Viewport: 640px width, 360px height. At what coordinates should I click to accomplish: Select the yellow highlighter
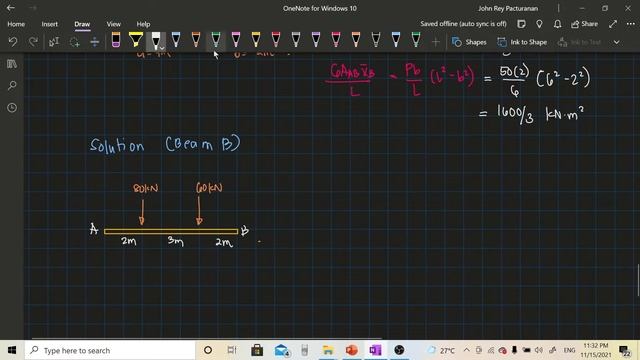pos(136,40)
